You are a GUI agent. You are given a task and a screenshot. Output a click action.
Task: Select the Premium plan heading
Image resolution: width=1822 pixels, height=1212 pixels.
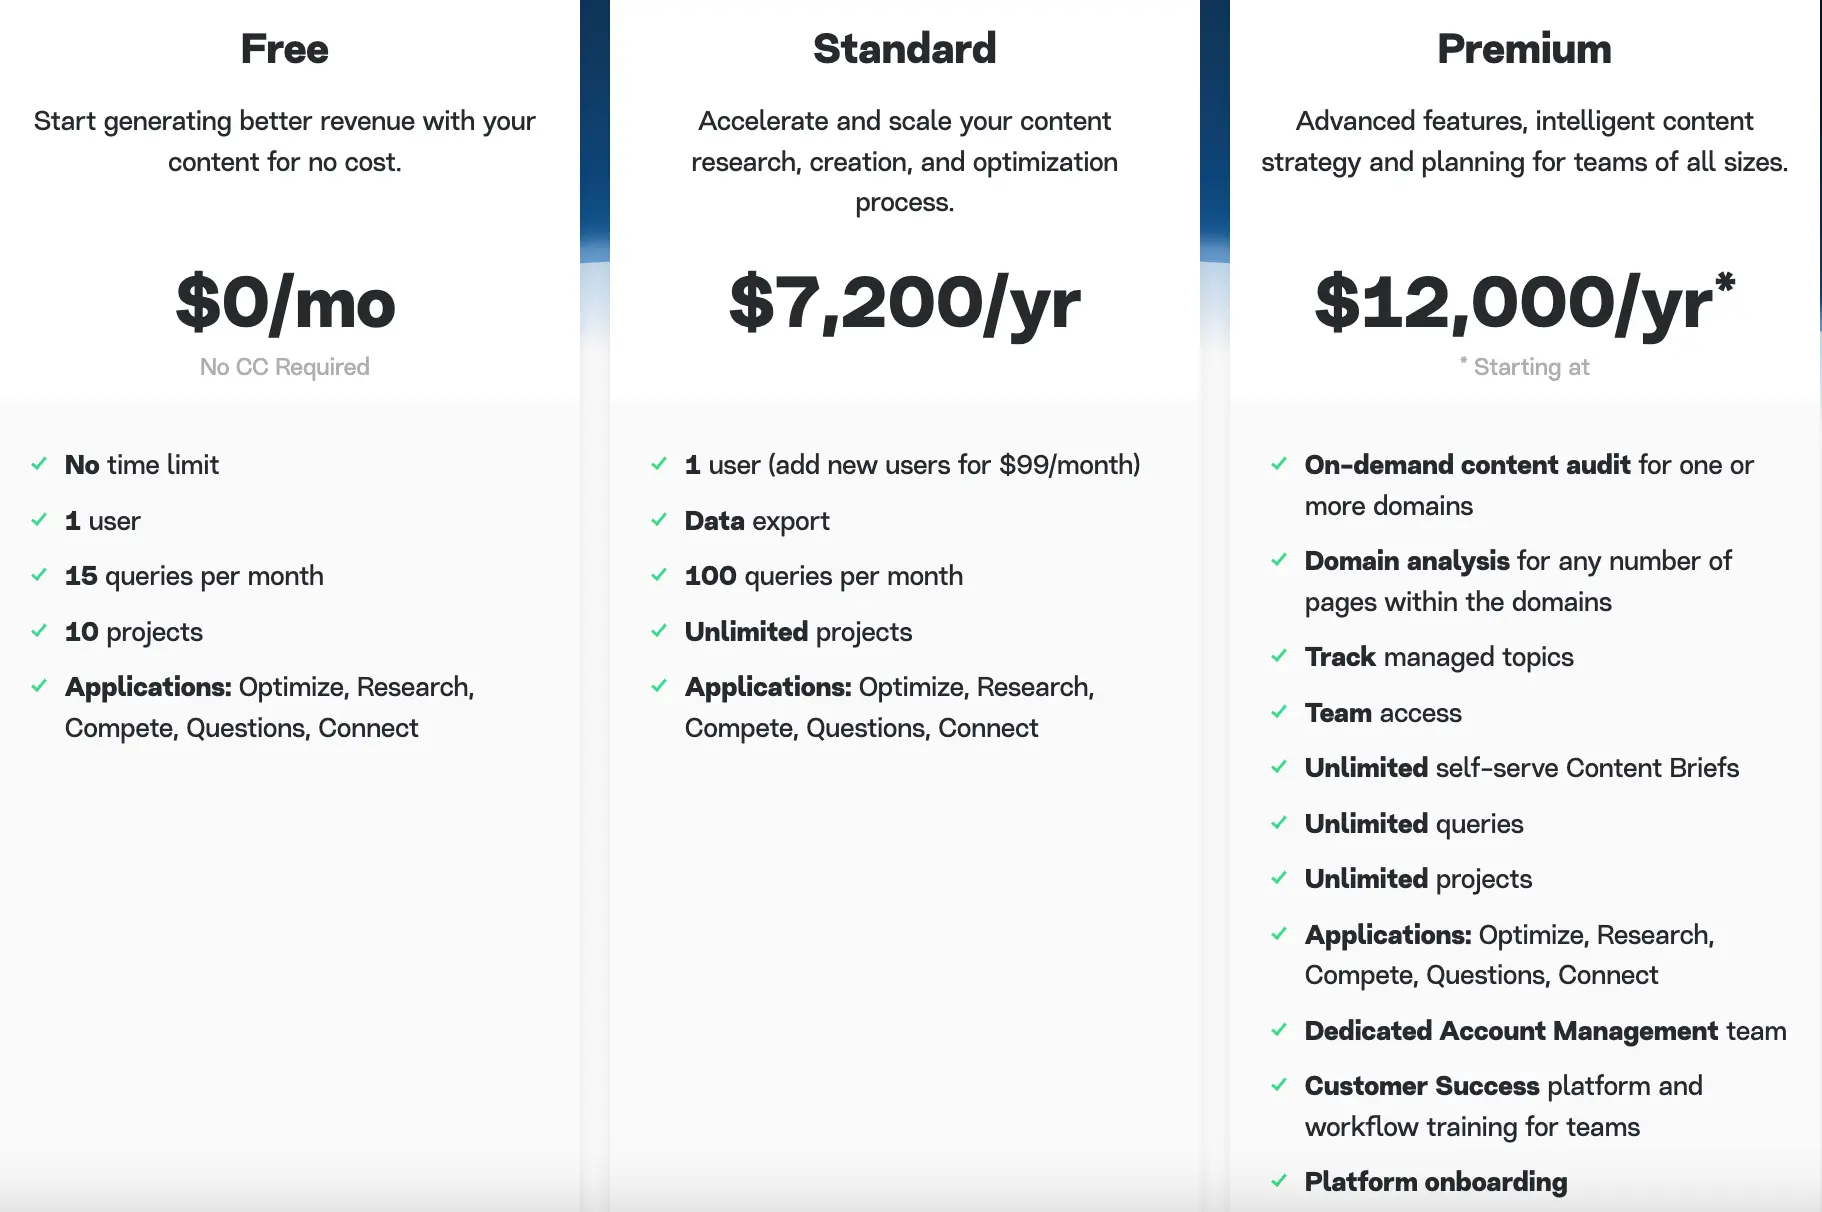click(1524, 49)
